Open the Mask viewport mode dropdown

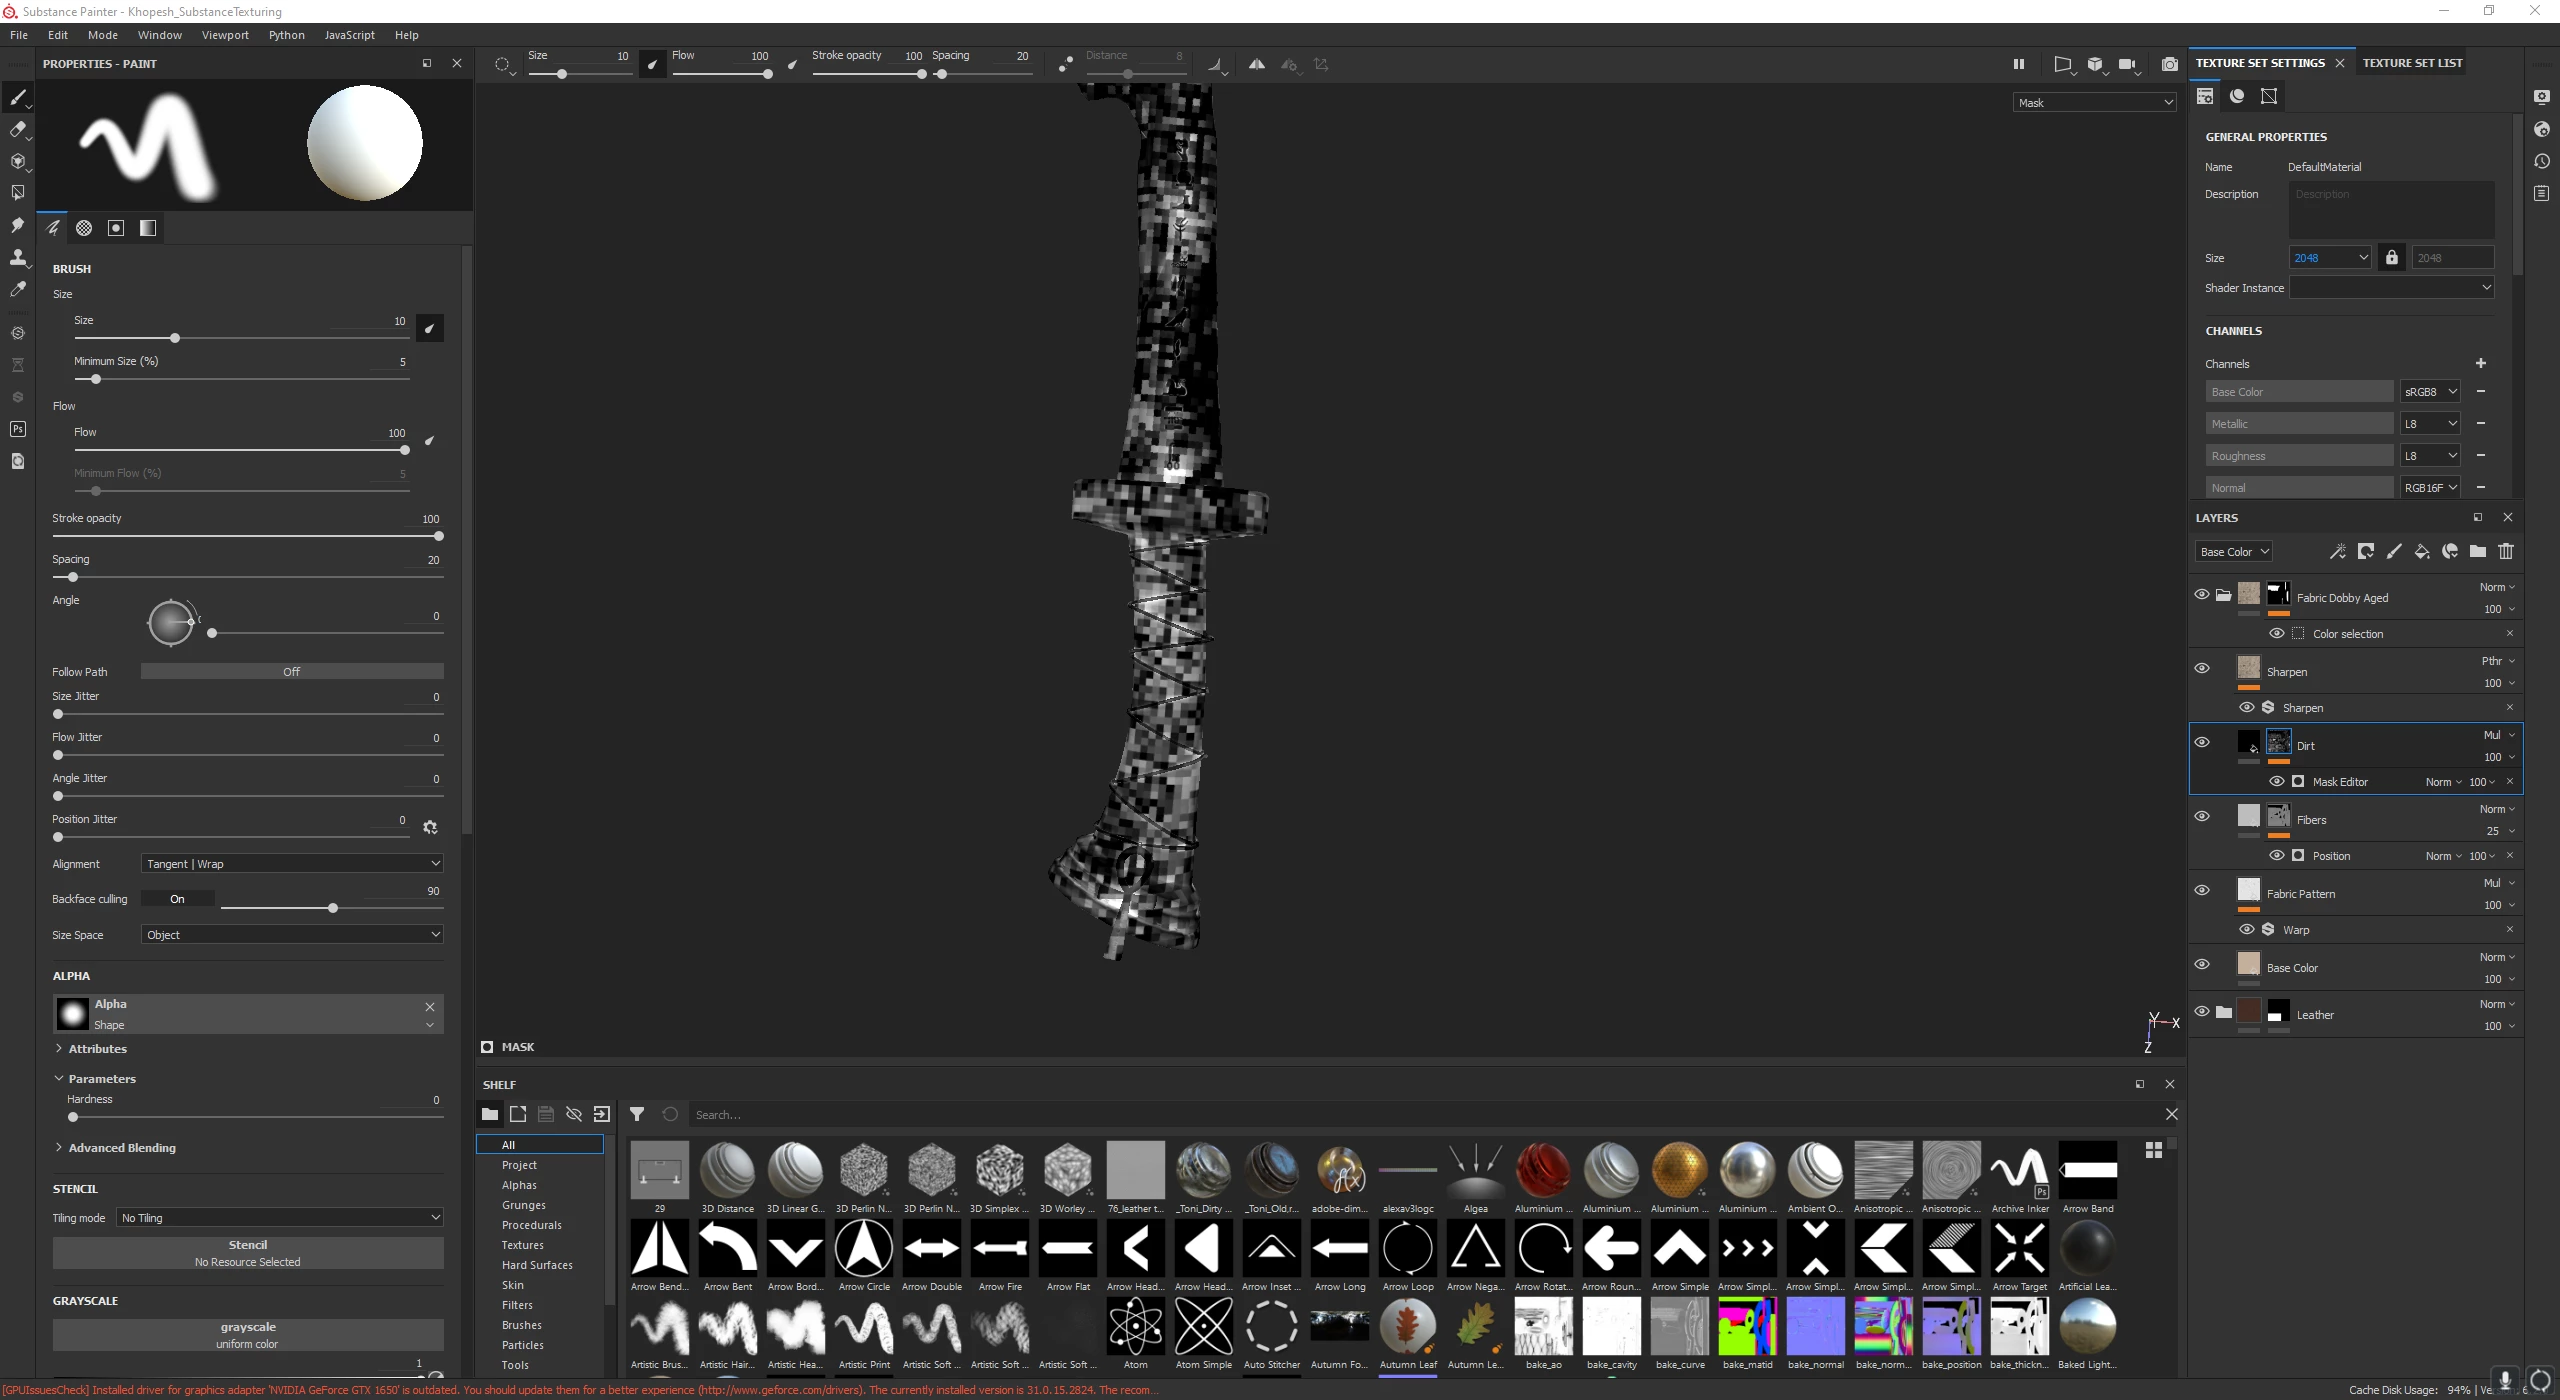pos(2094,103)
